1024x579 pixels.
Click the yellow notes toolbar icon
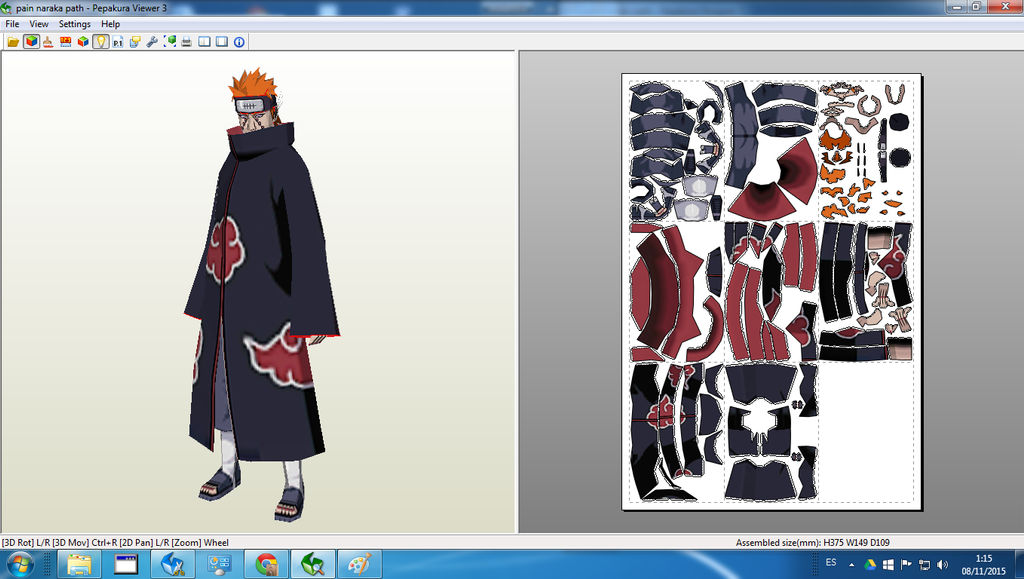coord(135,42)
